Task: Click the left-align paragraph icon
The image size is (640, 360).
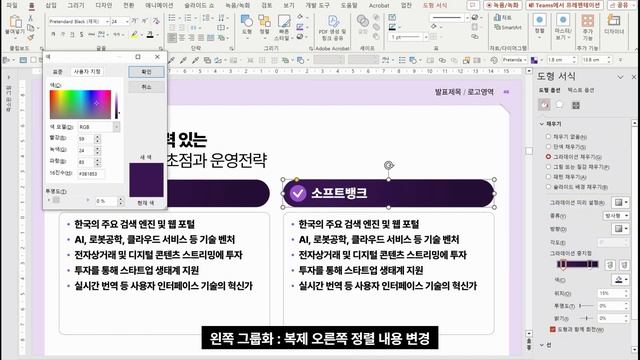Action: [x=172, y=38]
